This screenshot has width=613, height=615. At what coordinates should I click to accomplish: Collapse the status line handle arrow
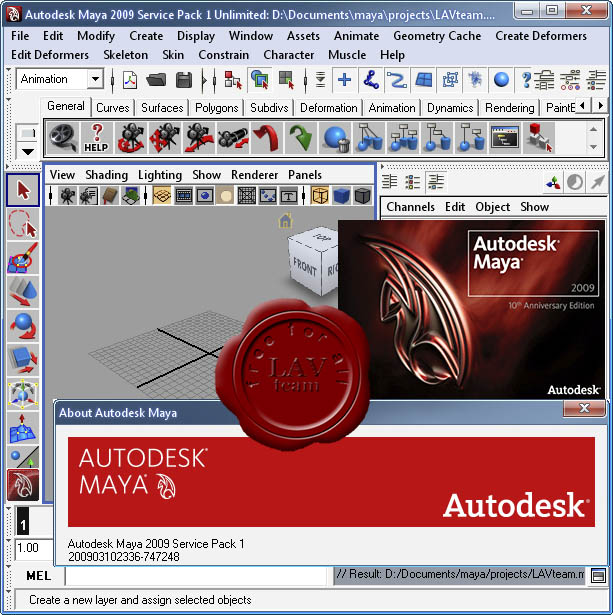pyautogui.click(x=9, y=71)
